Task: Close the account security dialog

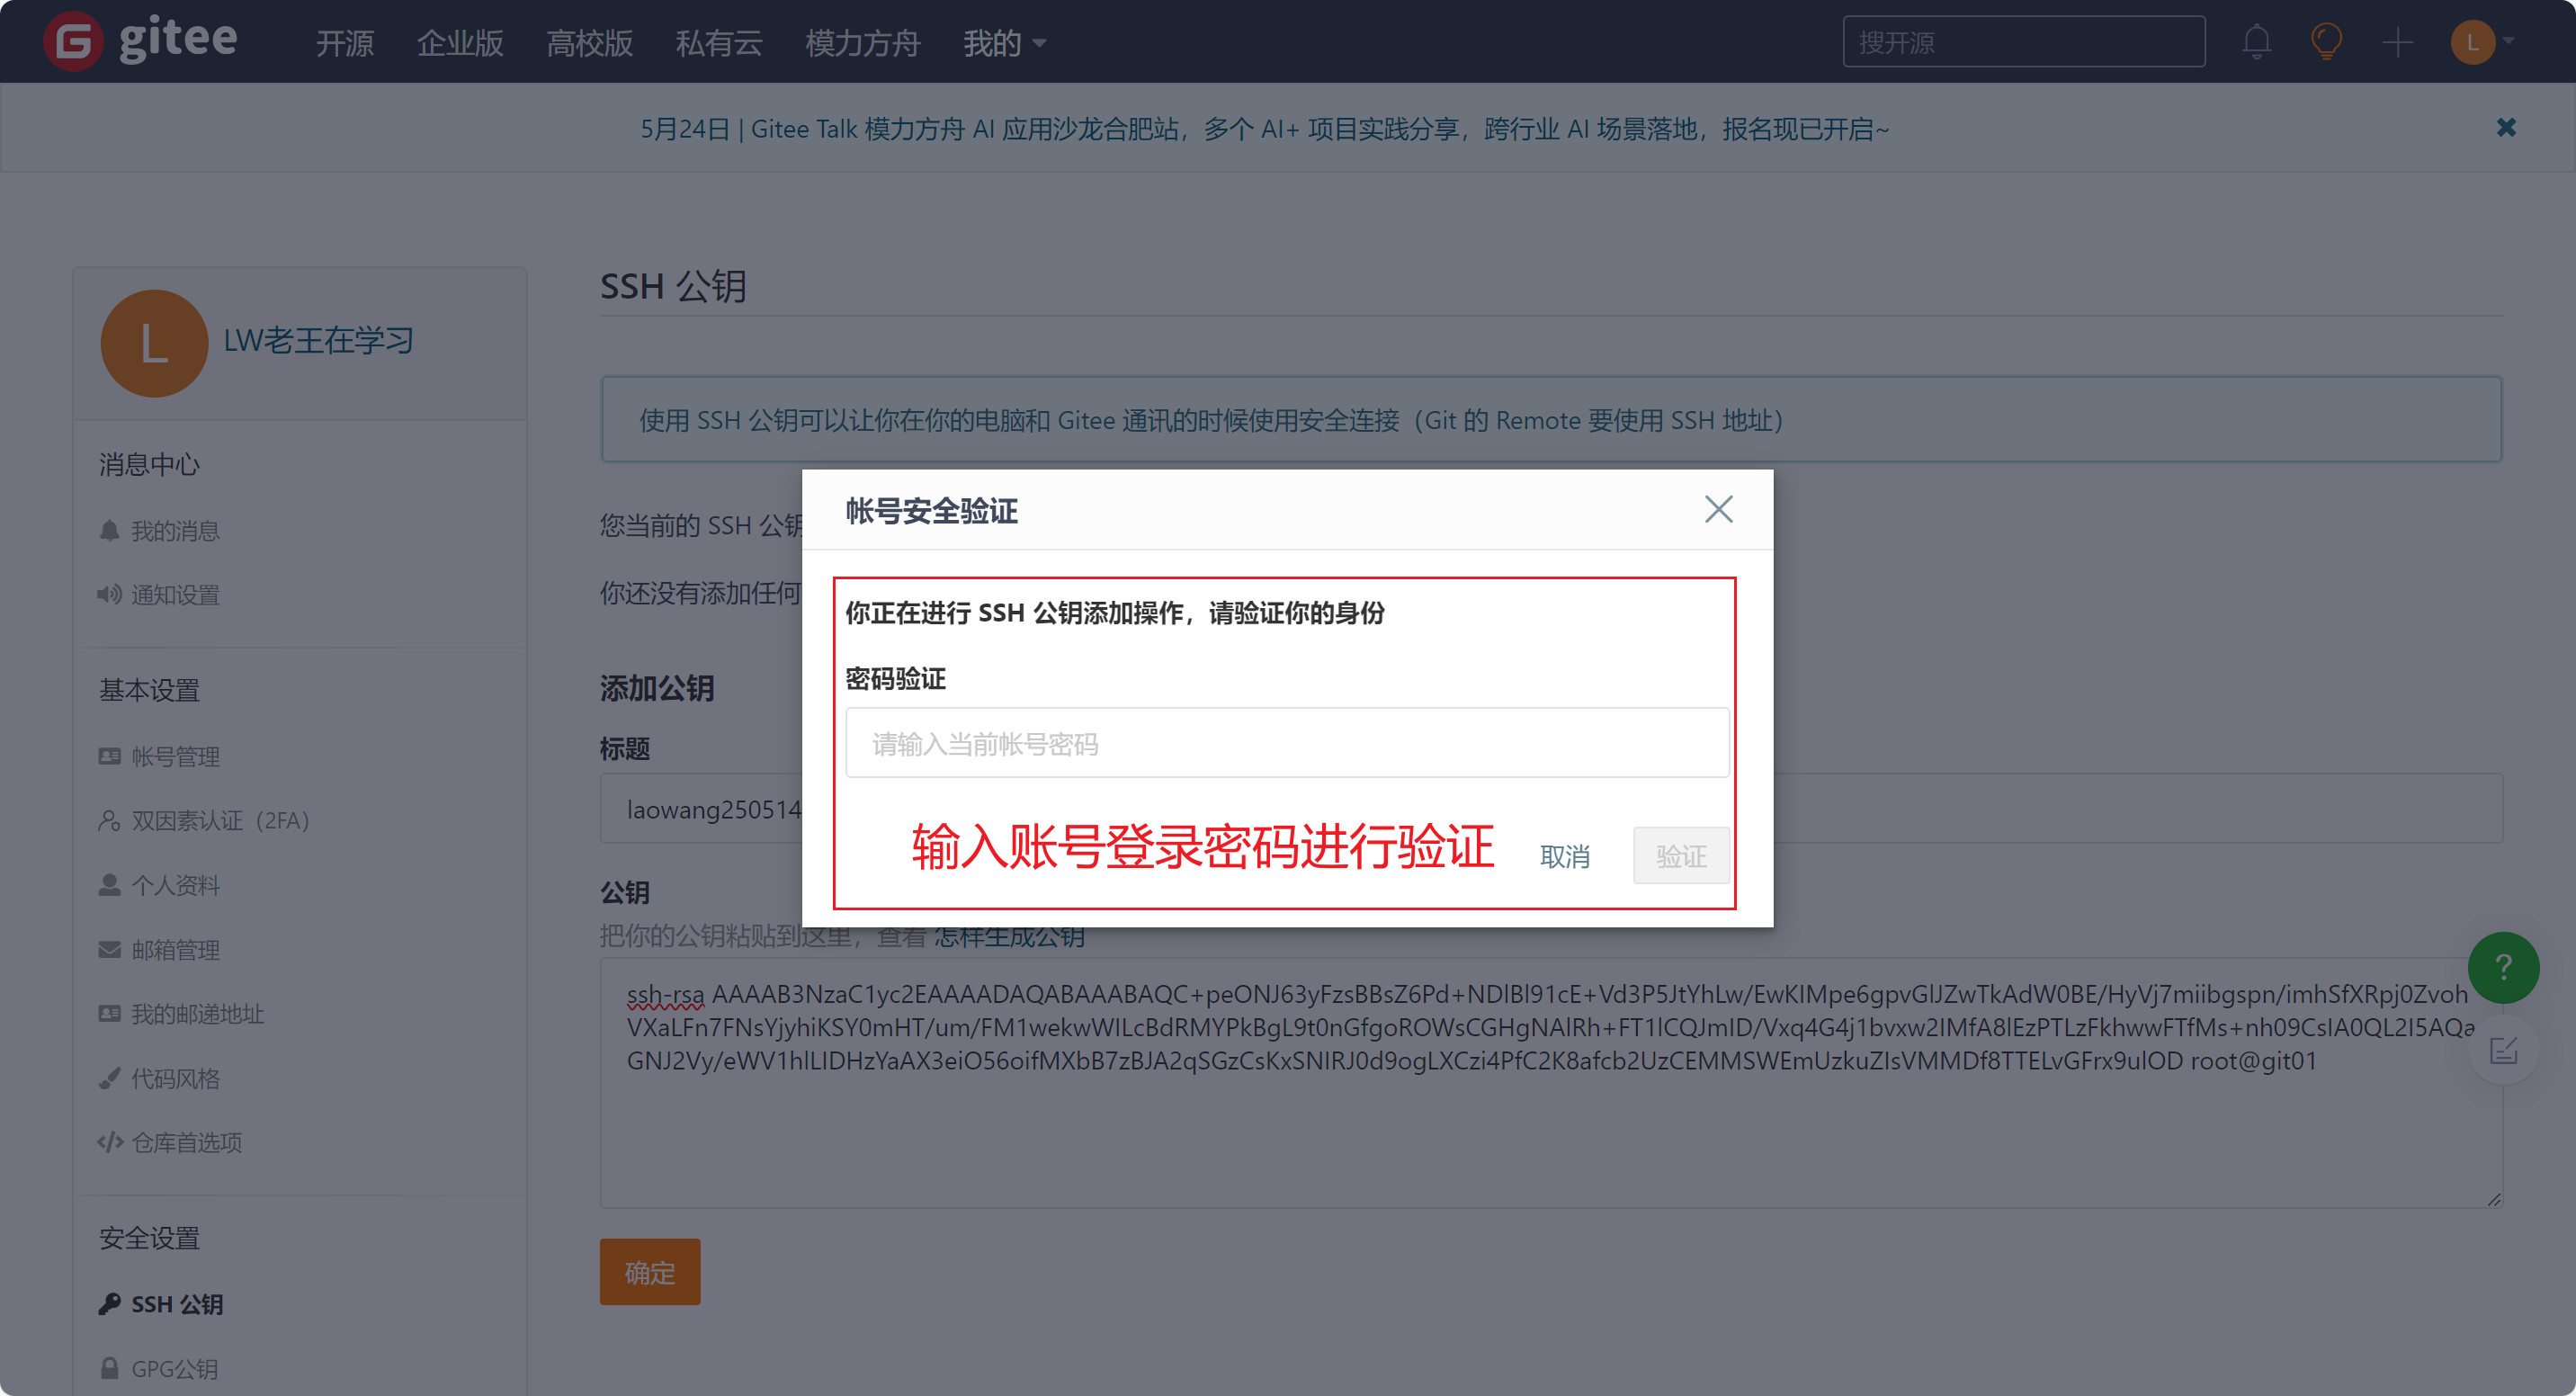Action: [1718, 510]
